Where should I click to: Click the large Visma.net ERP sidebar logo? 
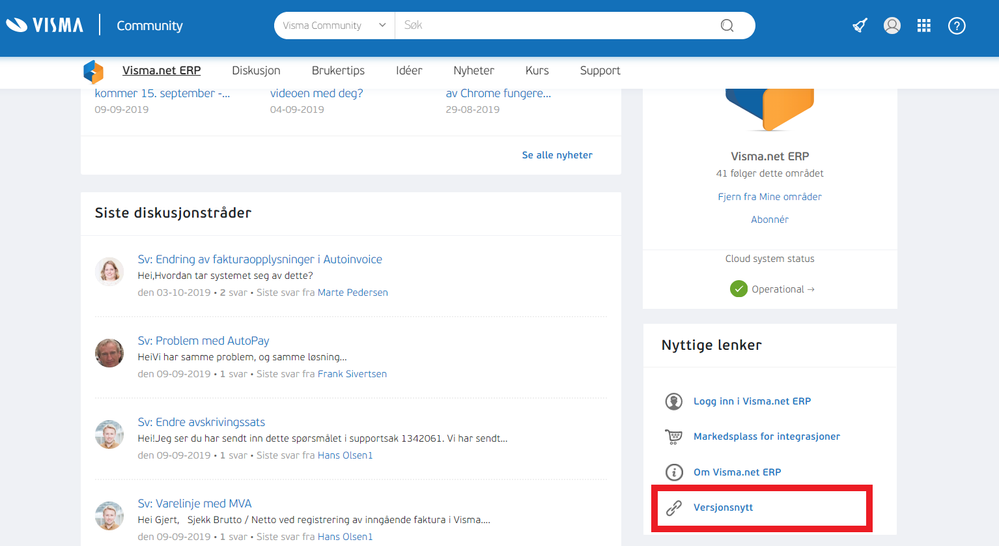pyautogui.click(x=770, y=110)
